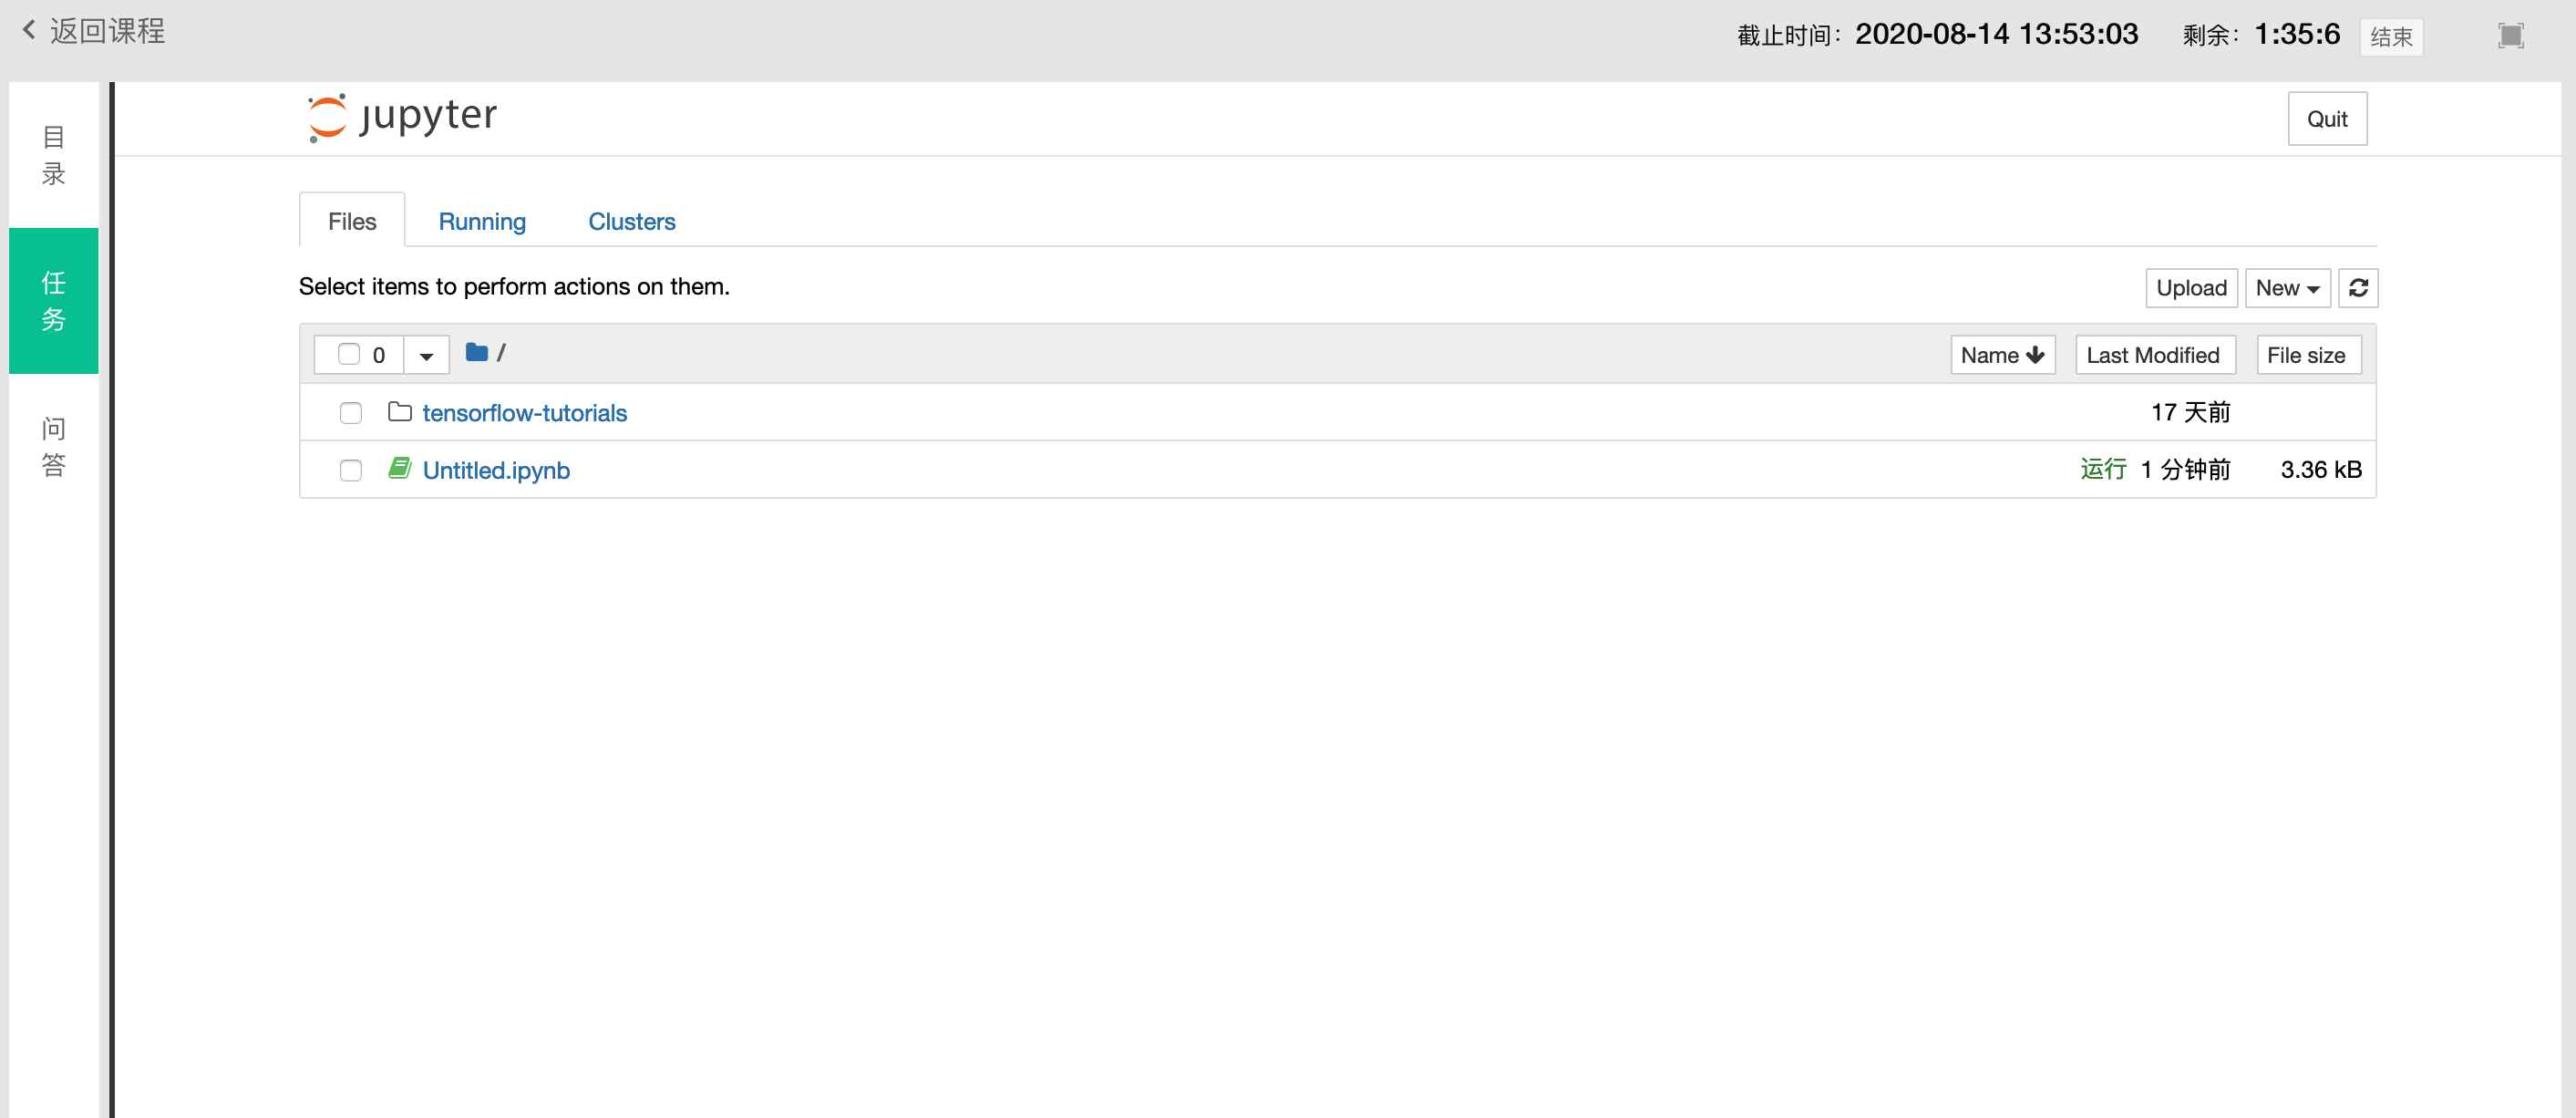Viewport: 2576px width, 1118px height.
Task: Sort by Last Modified column
Action: 2153,355
